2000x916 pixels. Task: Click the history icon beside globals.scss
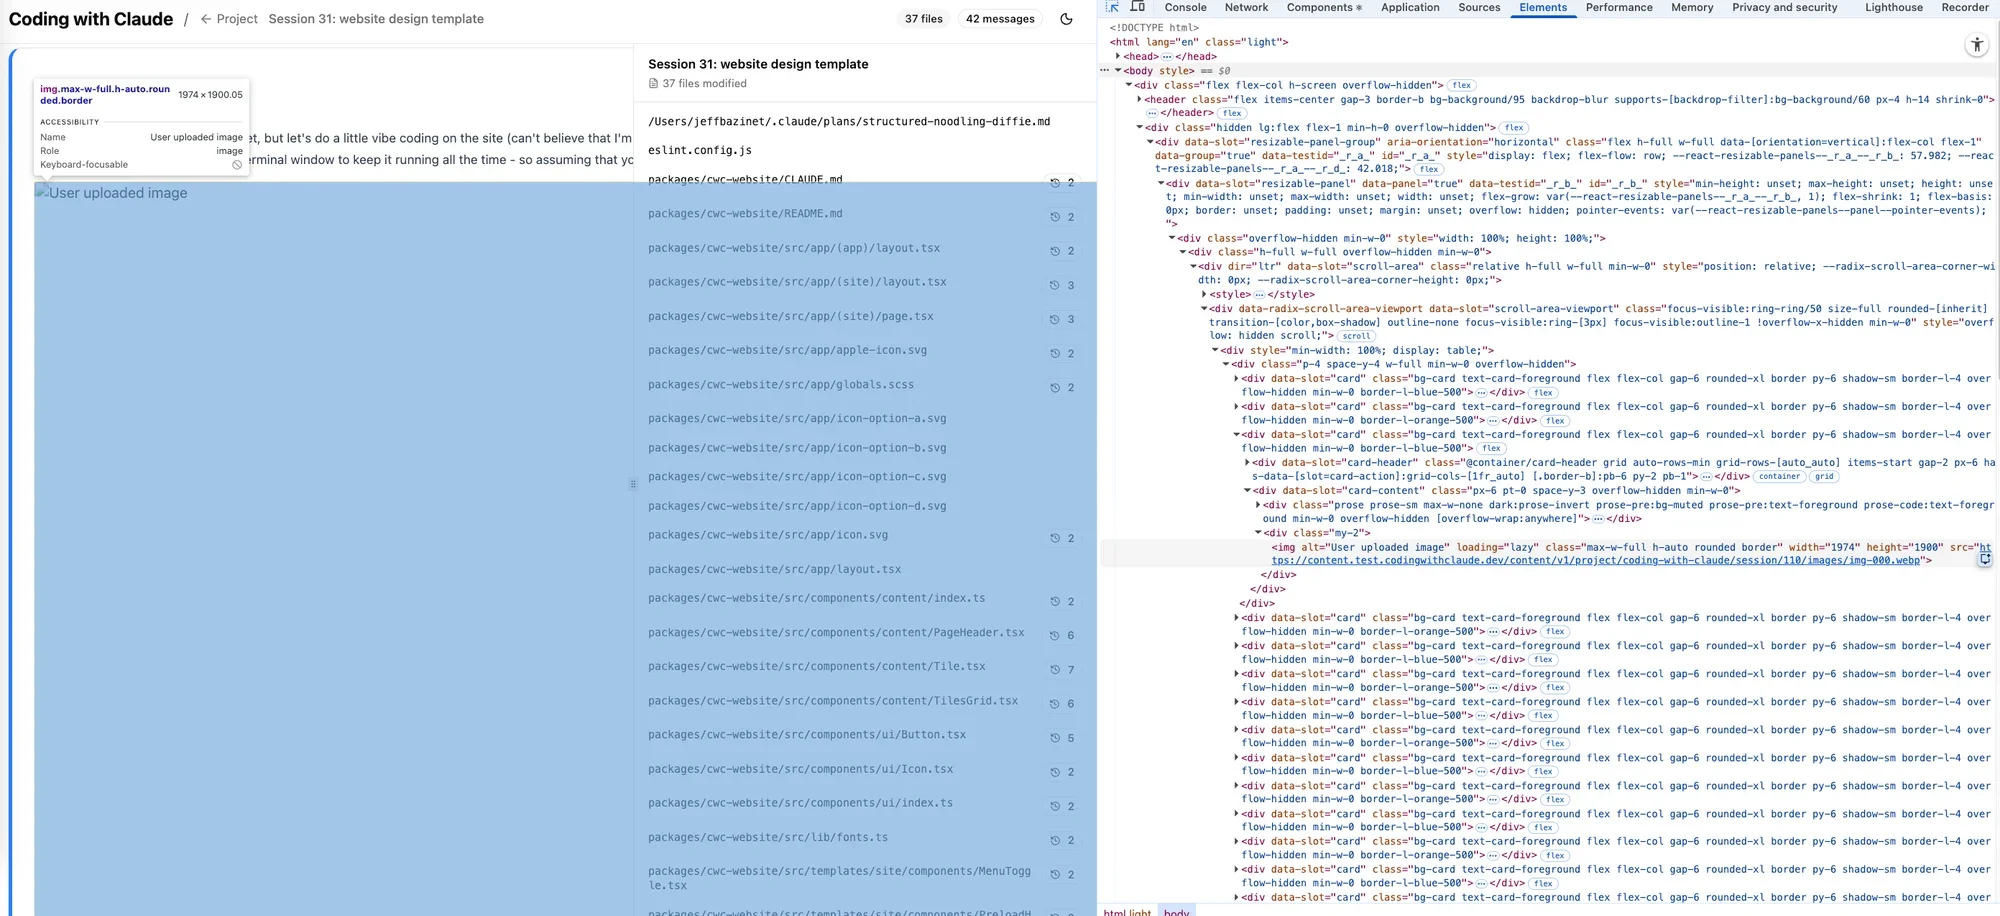point(1054,388)
